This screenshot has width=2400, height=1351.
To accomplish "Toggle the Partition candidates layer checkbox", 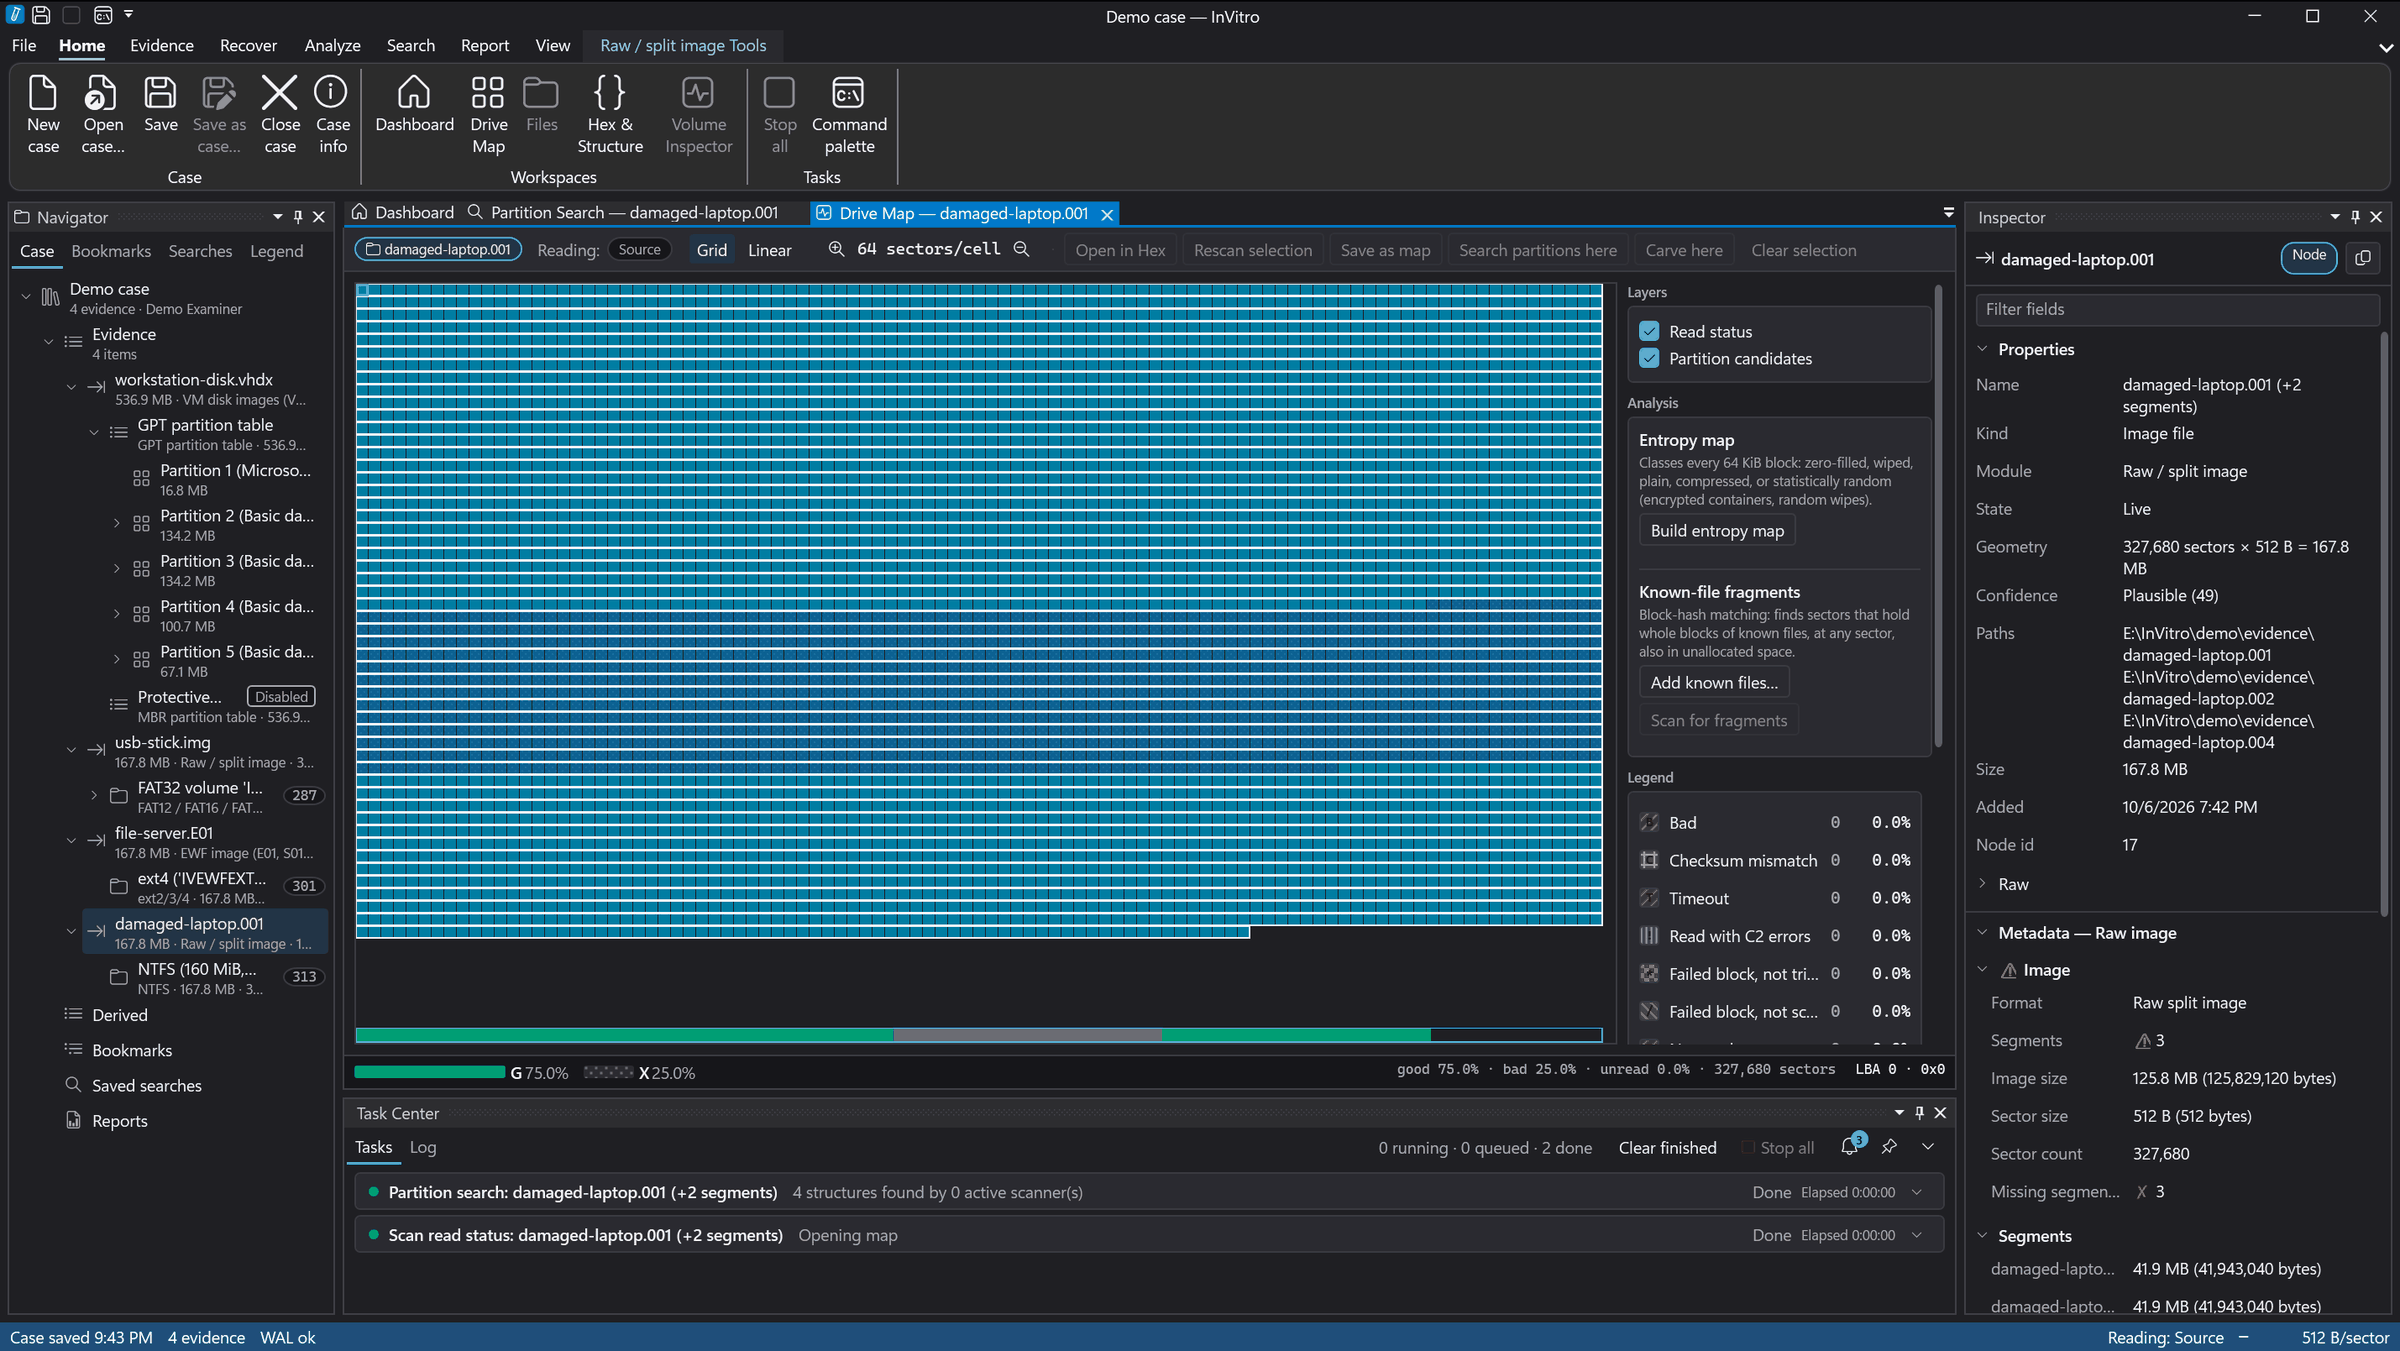I will pos(1649,358).
